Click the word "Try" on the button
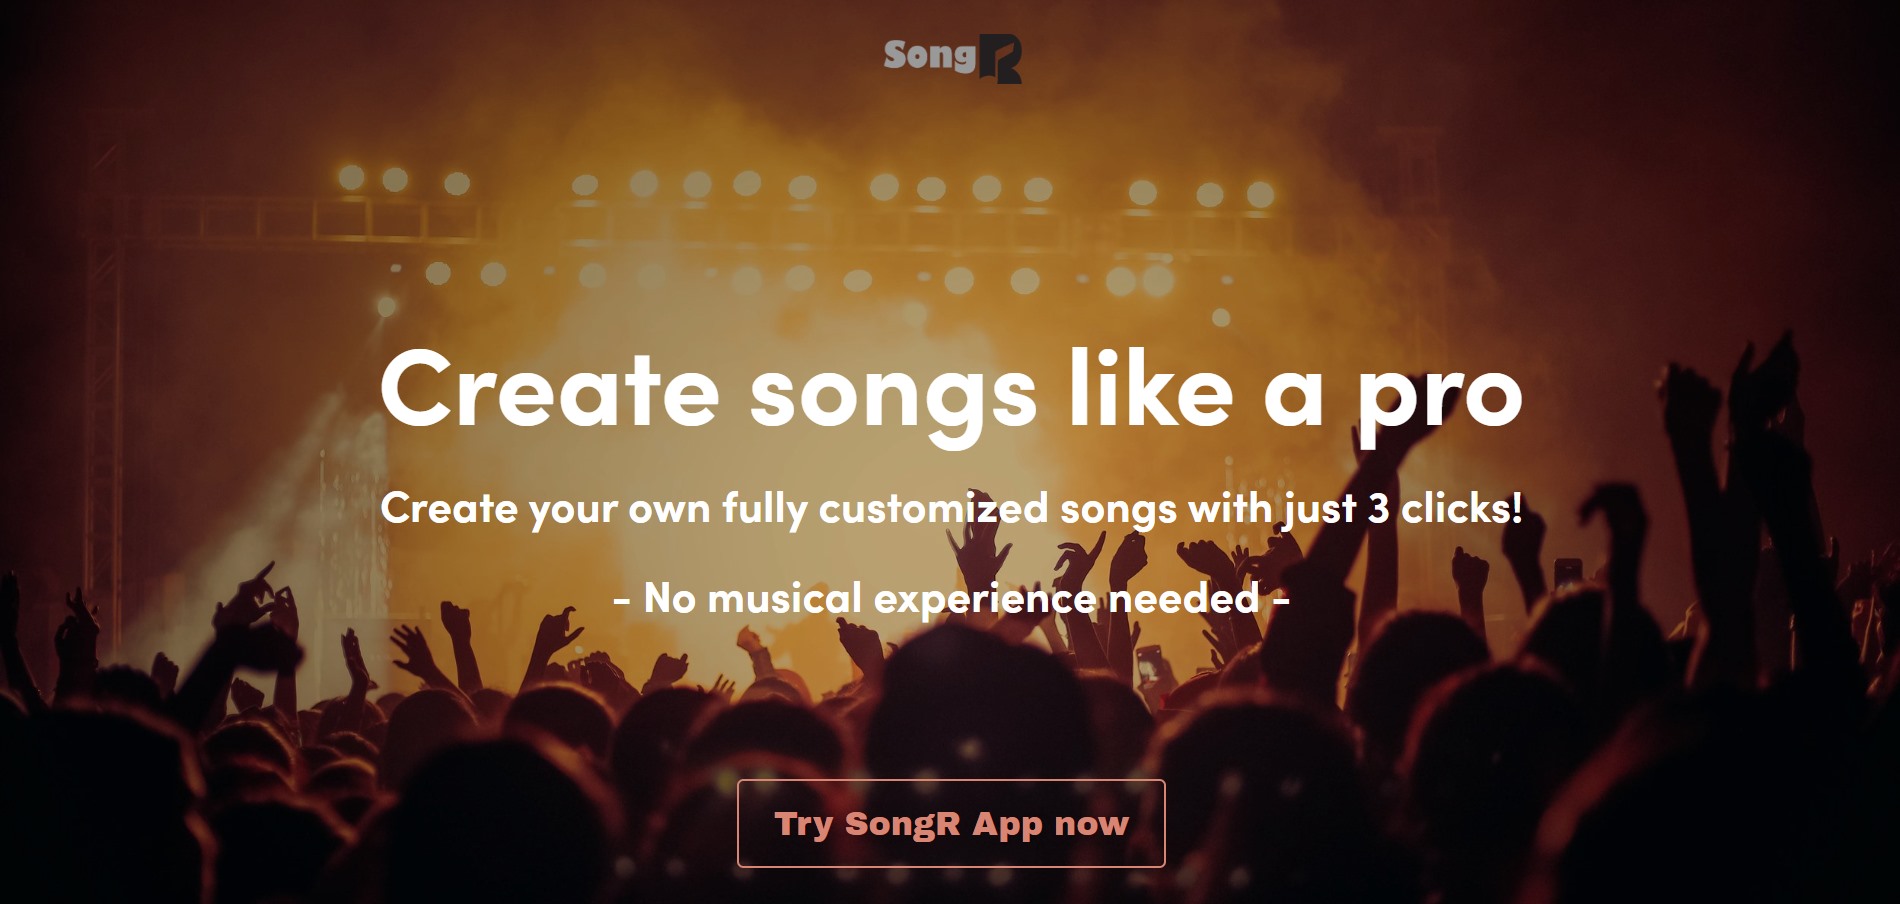The height and width of the screenshot is (904, 1900). 803,825
